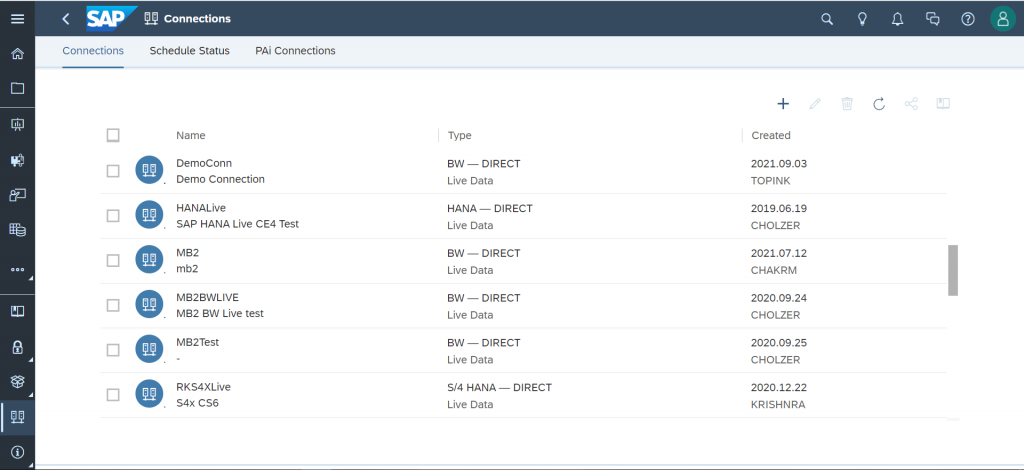Sort by the Name column header

(x=191, y=135)
